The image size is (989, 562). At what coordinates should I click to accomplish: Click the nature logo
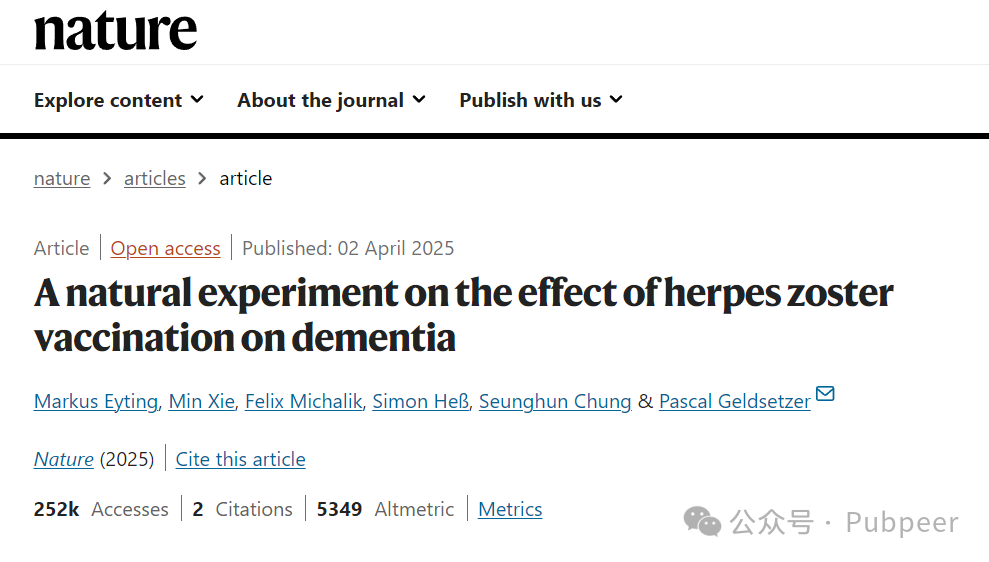tap(115, 31)
